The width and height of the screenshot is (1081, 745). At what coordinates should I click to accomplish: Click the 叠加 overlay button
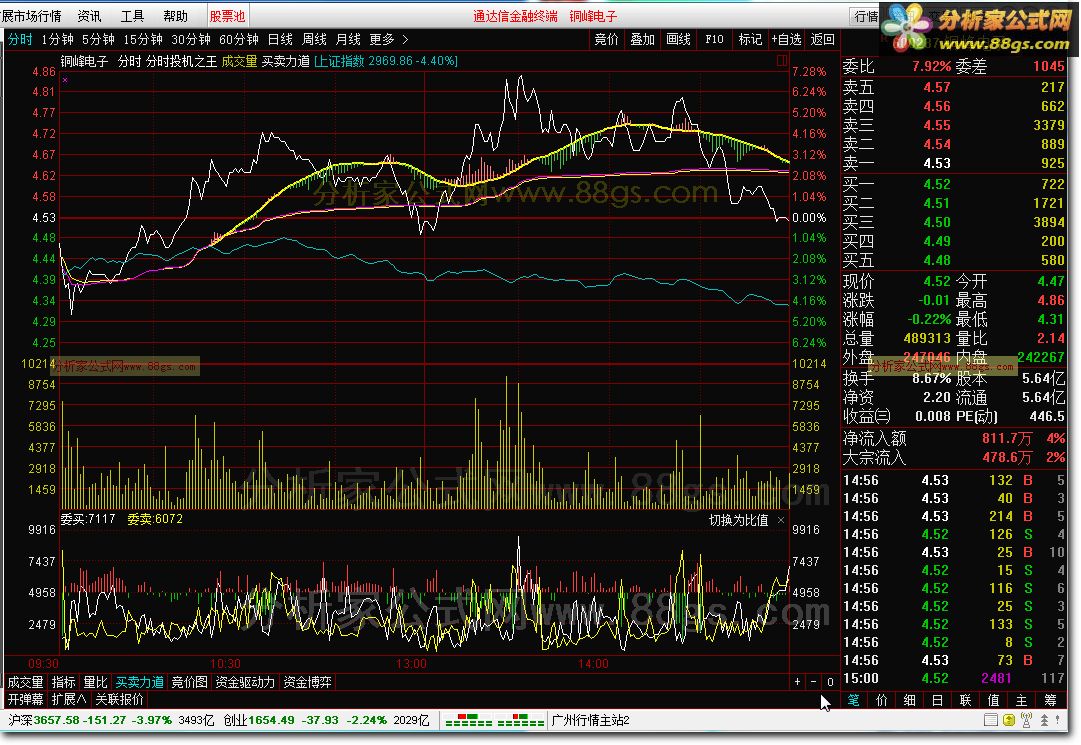pos(643,39)
